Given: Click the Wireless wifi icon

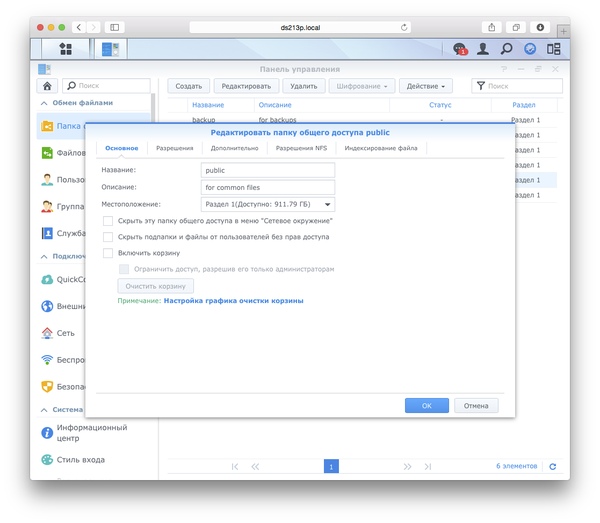Looking at the screenshot, I should [47, 360].
